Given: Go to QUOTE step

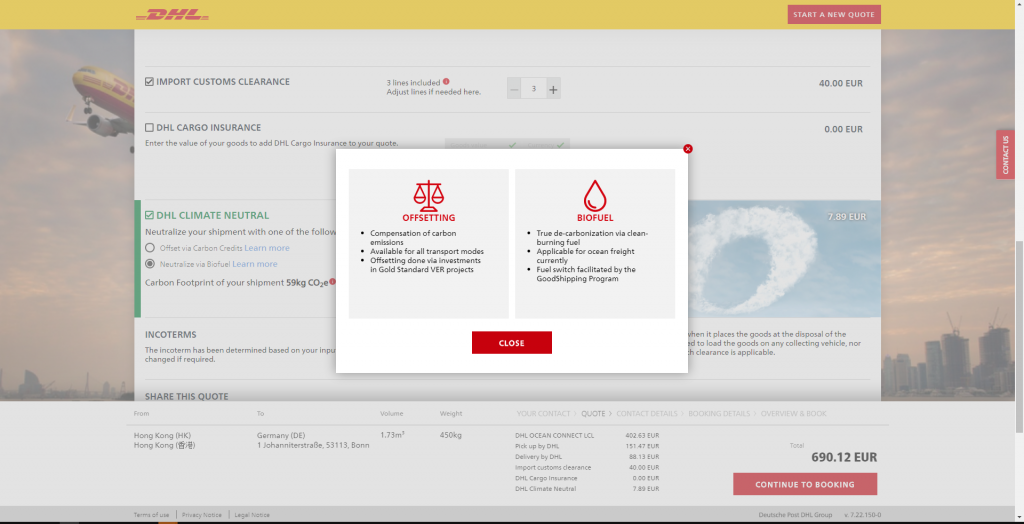Looking at the screenshot, I should (593, 414).
